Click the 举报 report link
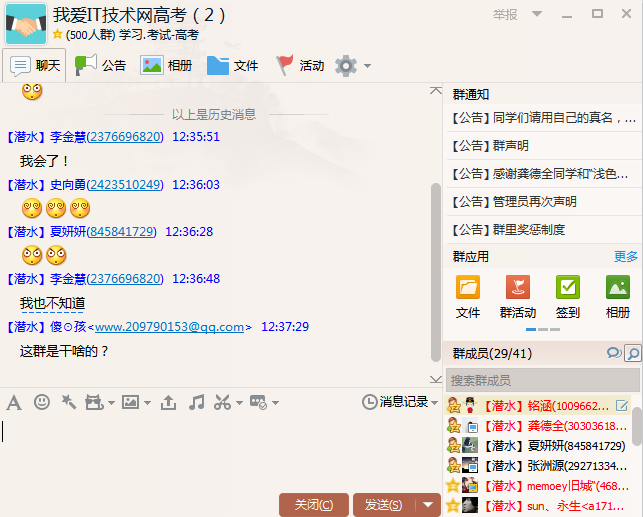This screenshot has height=517, width=643. pyautogui.click(x=505, y=15)
